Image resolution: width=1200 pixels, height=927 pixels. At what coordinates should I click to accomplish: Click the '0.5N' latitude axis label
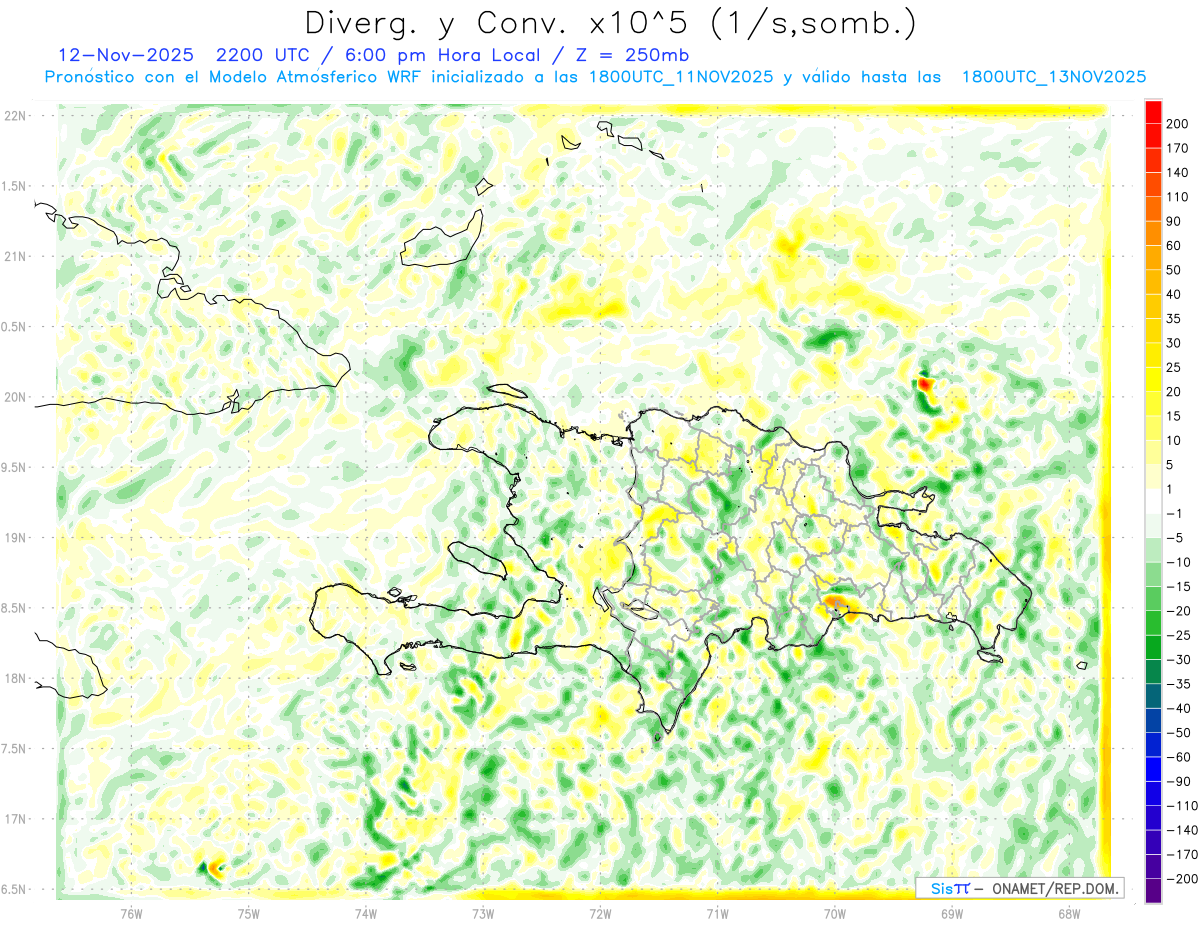[15, 327]
